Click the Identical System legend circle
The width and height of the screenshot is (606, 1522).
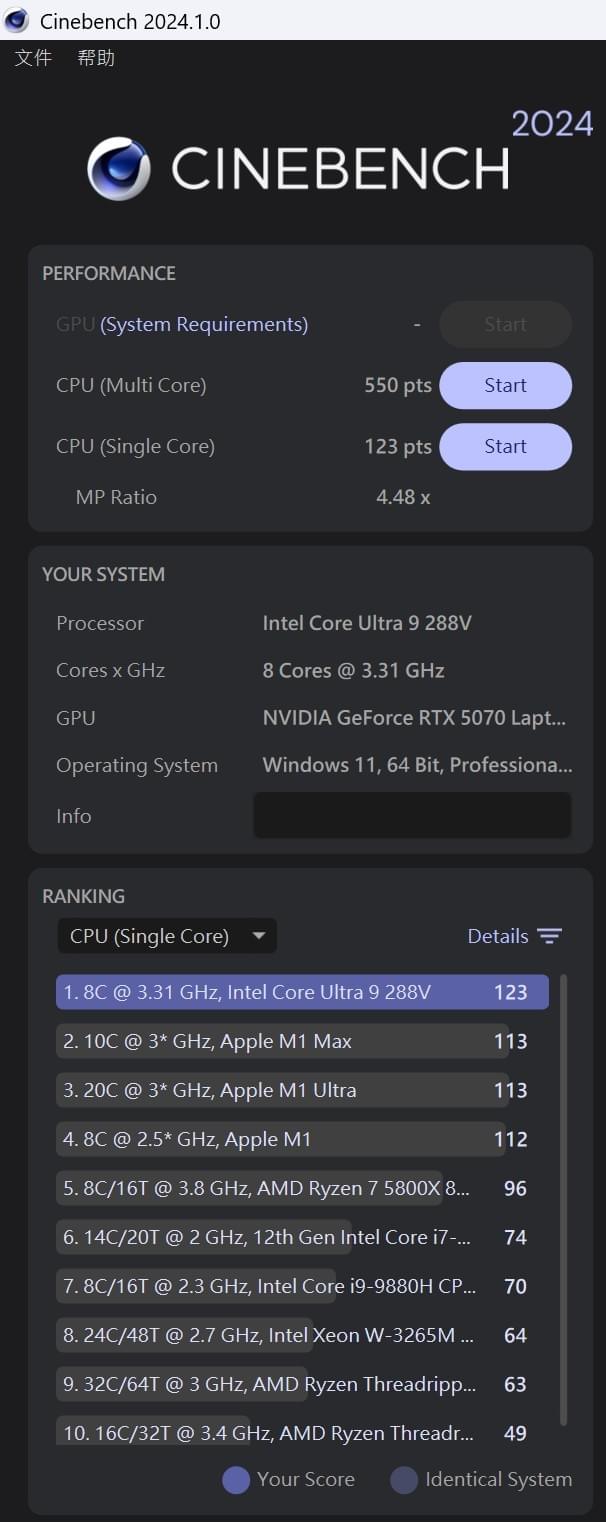click(404, 1480)
